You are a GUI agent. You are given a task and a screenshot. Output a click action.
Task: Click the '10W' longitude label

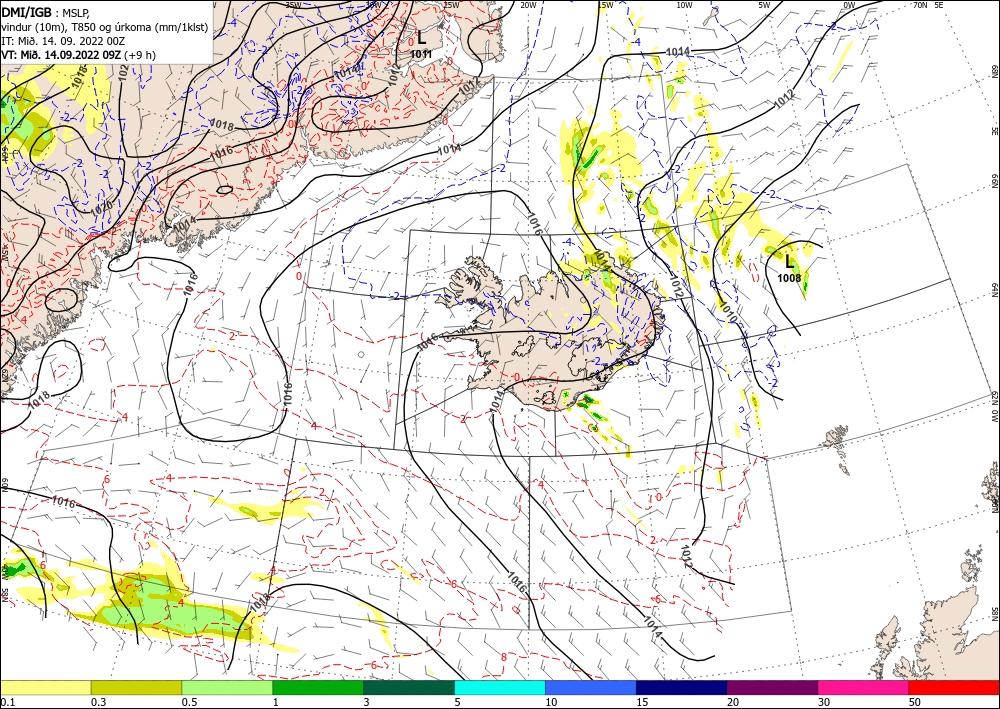tap(684, 5)
